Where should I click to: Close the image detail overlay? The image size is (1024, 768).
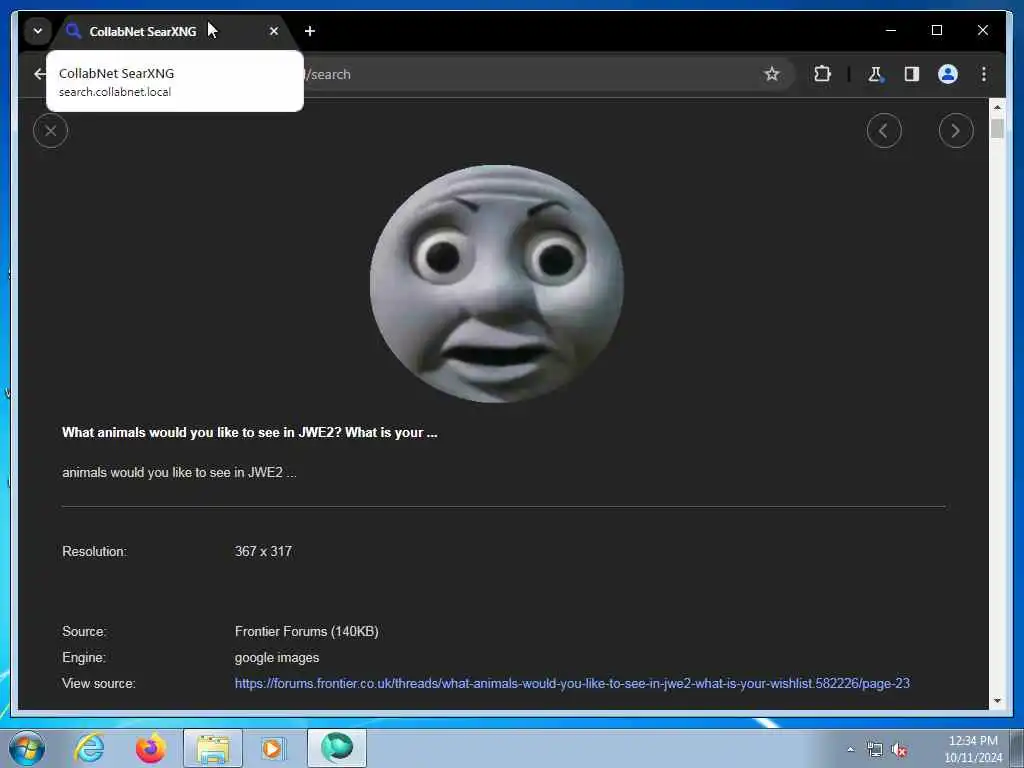50,131
